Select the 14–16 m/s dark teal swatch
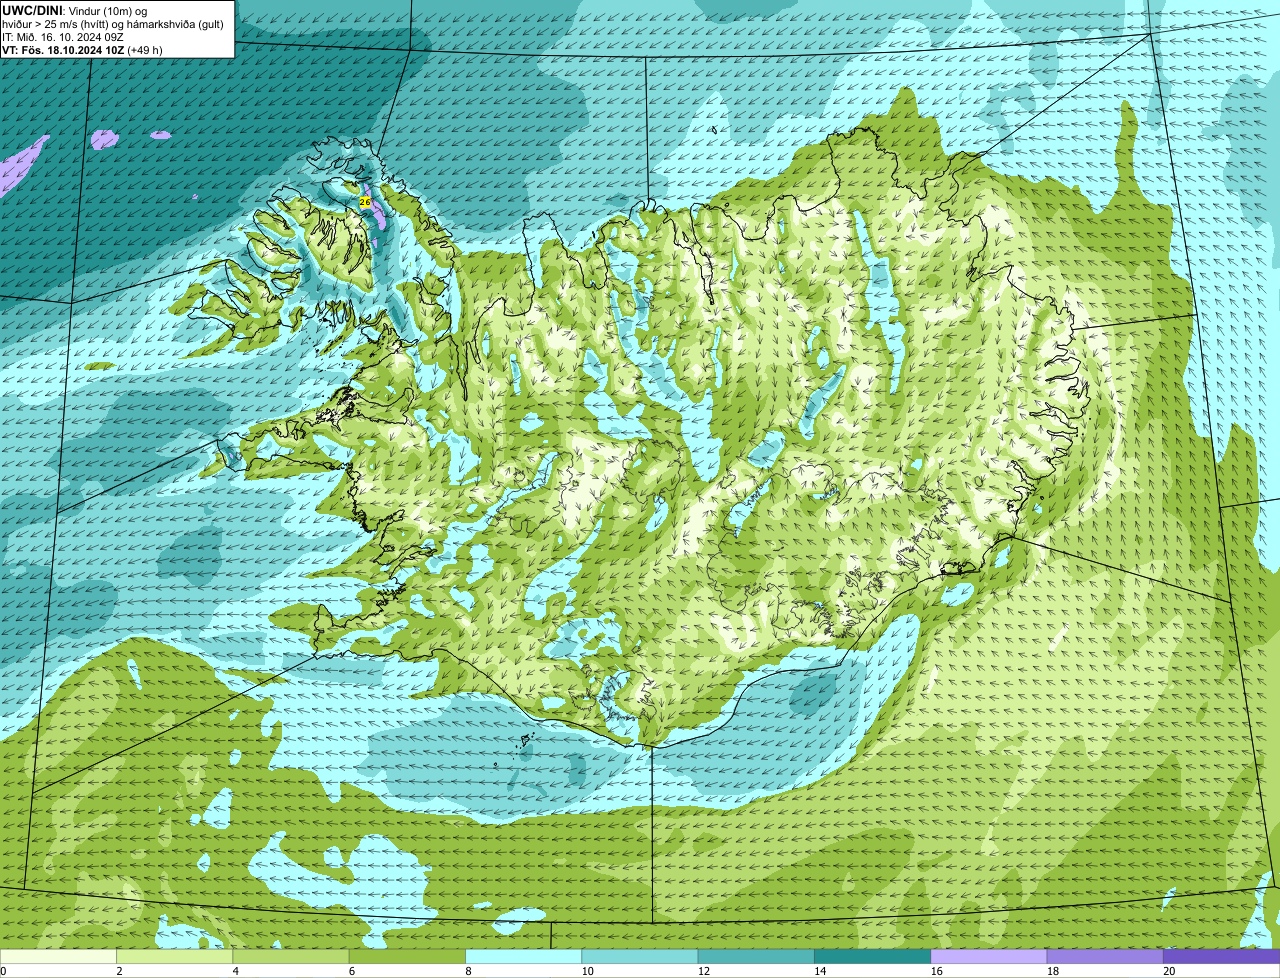The height and width of the screenshot is (978, 1280). 872,956
